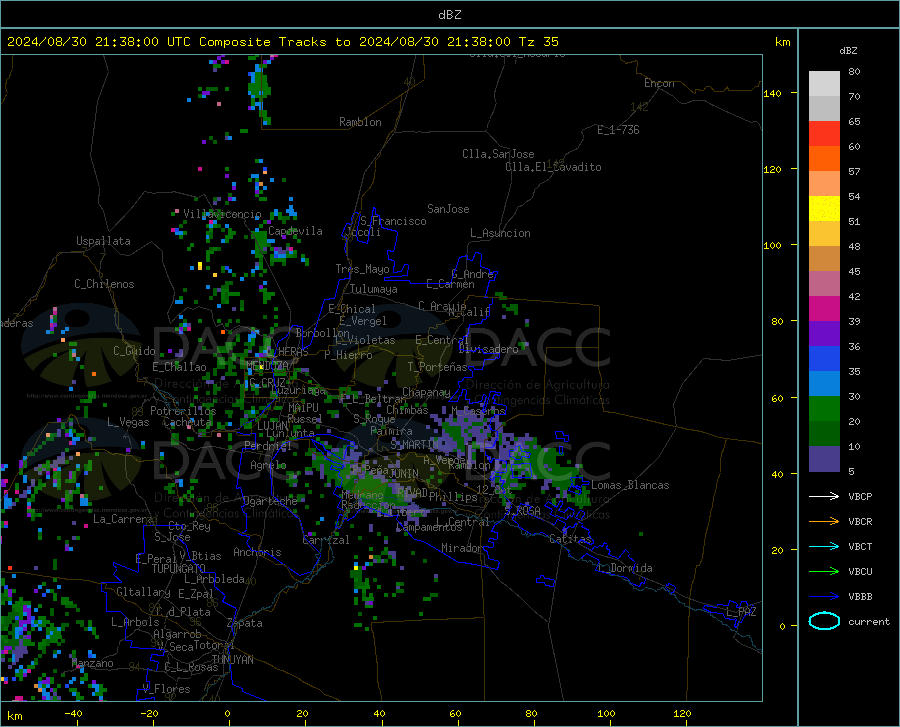
Task: Click the Uspallata place label
Action: pos(103,241)
